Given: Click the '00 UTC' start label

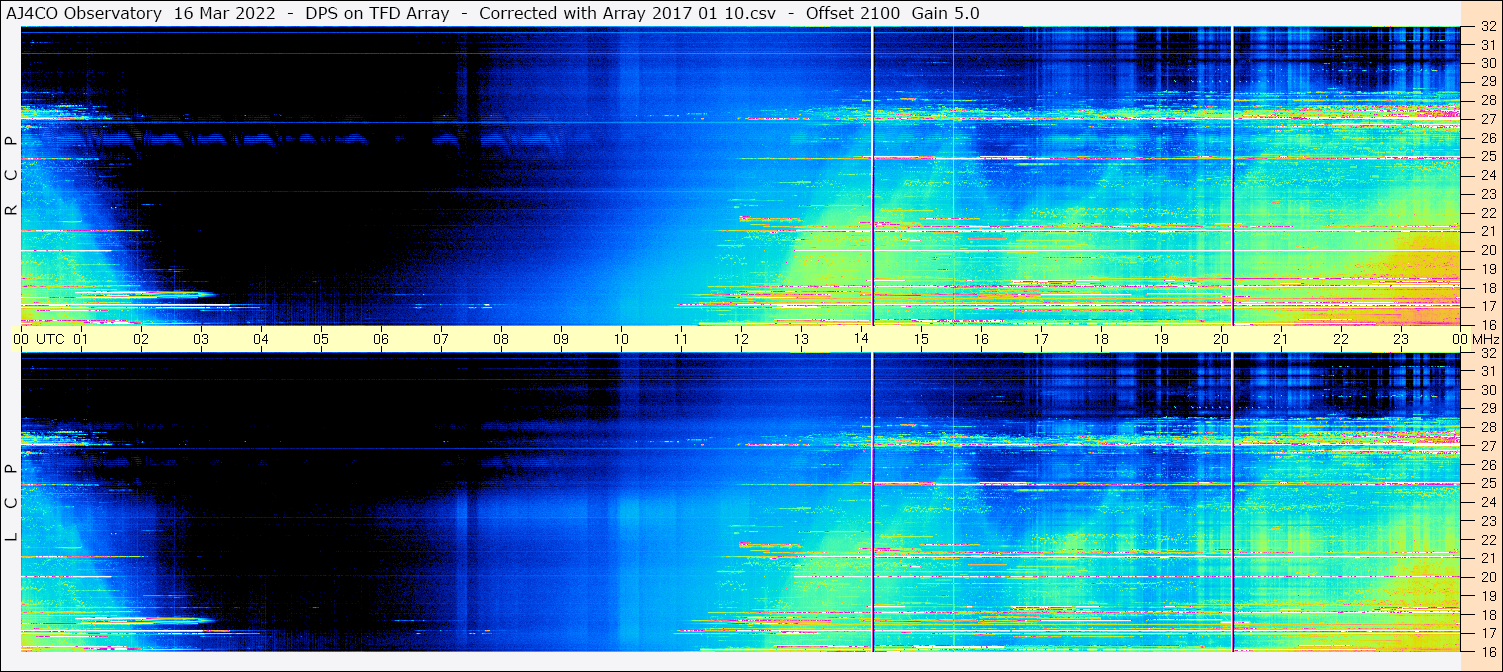Looking at the screenshot, I should pyautogui.click(x=39, y=339).
